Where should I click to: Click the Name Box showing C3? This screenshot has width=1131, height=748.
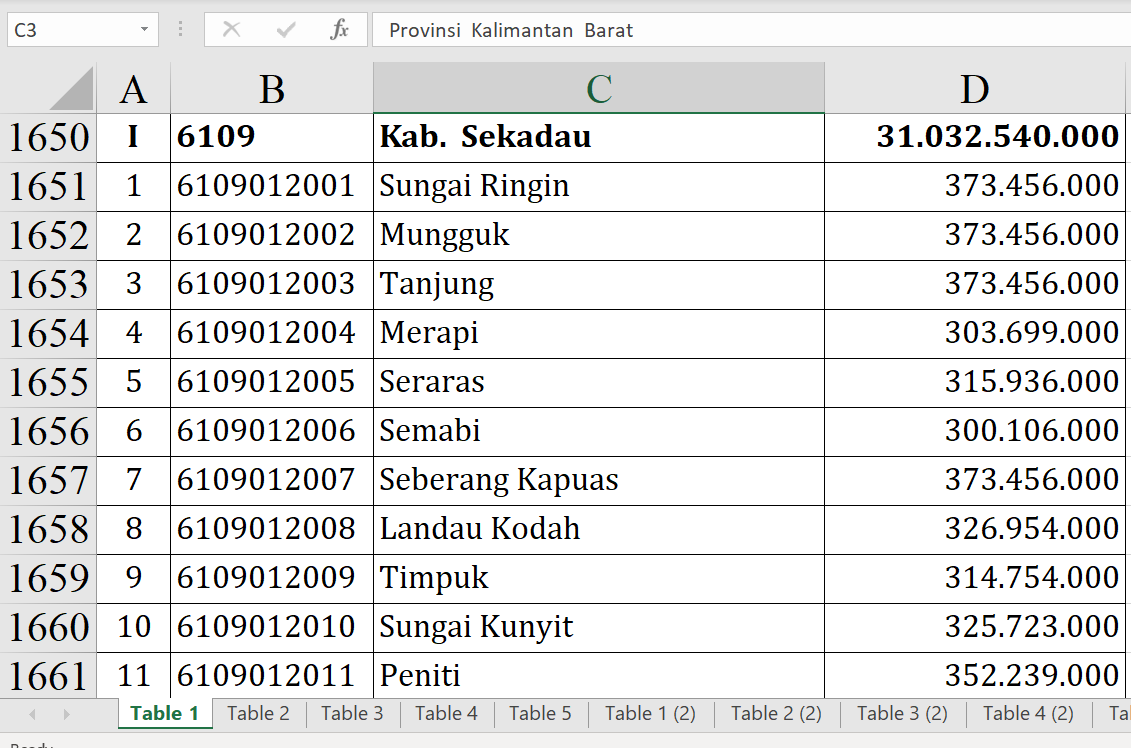click(x=70, y=30)
